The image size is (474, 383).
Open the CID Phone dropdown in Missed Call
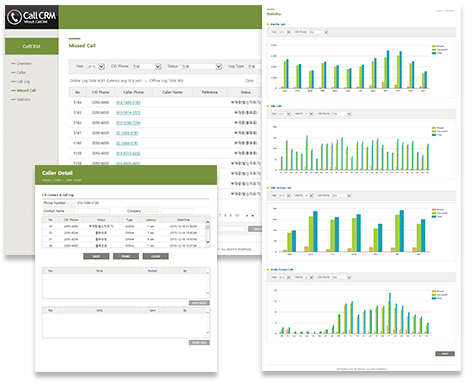pyautogui.click(x=147, y=67)
